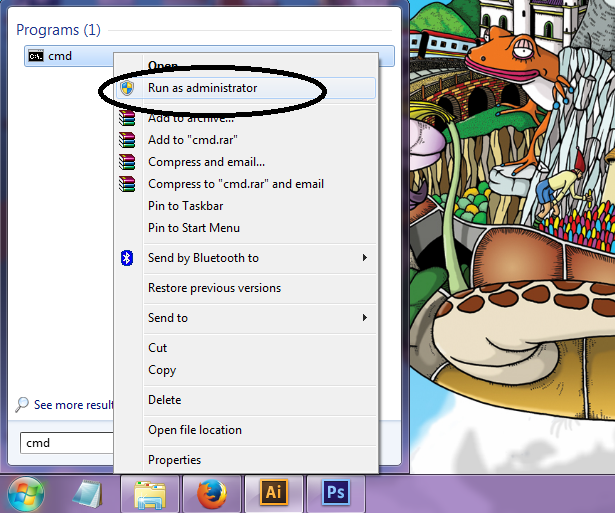Expand the Send to submenu arrow
615x513 pixels.
coord(365,317)
